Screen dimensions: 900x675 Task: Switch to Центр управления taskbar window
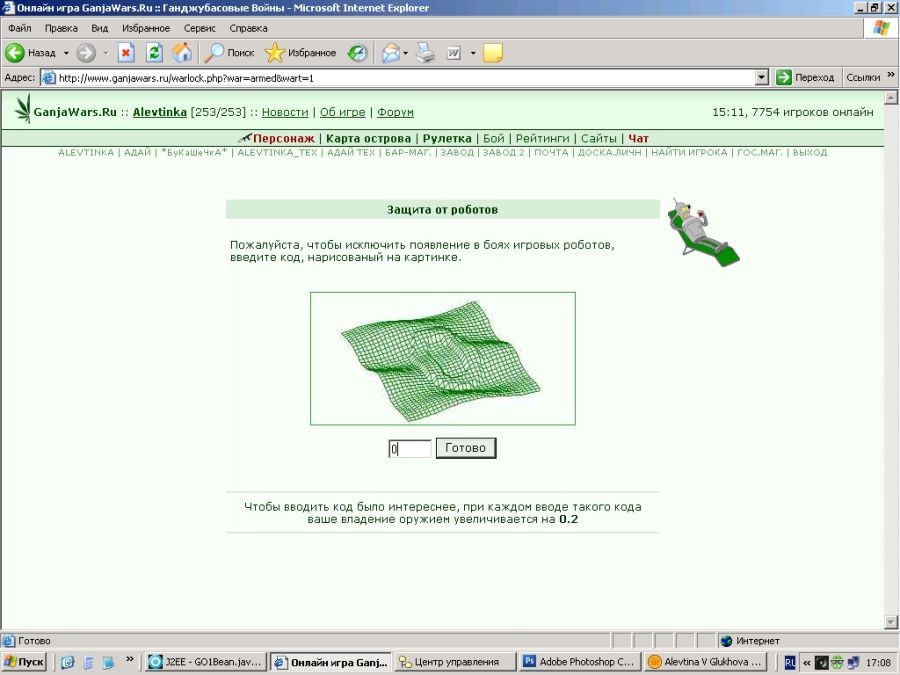[x=455, y=662]
